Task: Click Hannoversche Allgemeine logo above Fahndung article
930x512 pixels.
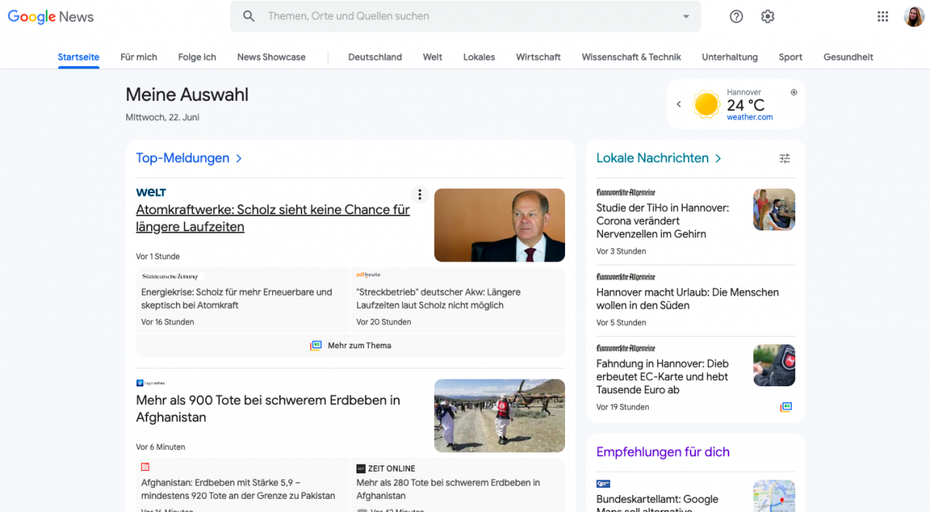Action: click(x=626, y=348)
